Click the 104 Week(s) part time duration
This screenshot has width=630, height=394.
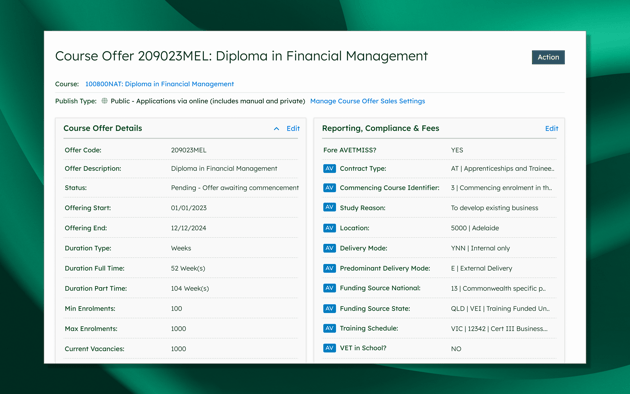190,288
